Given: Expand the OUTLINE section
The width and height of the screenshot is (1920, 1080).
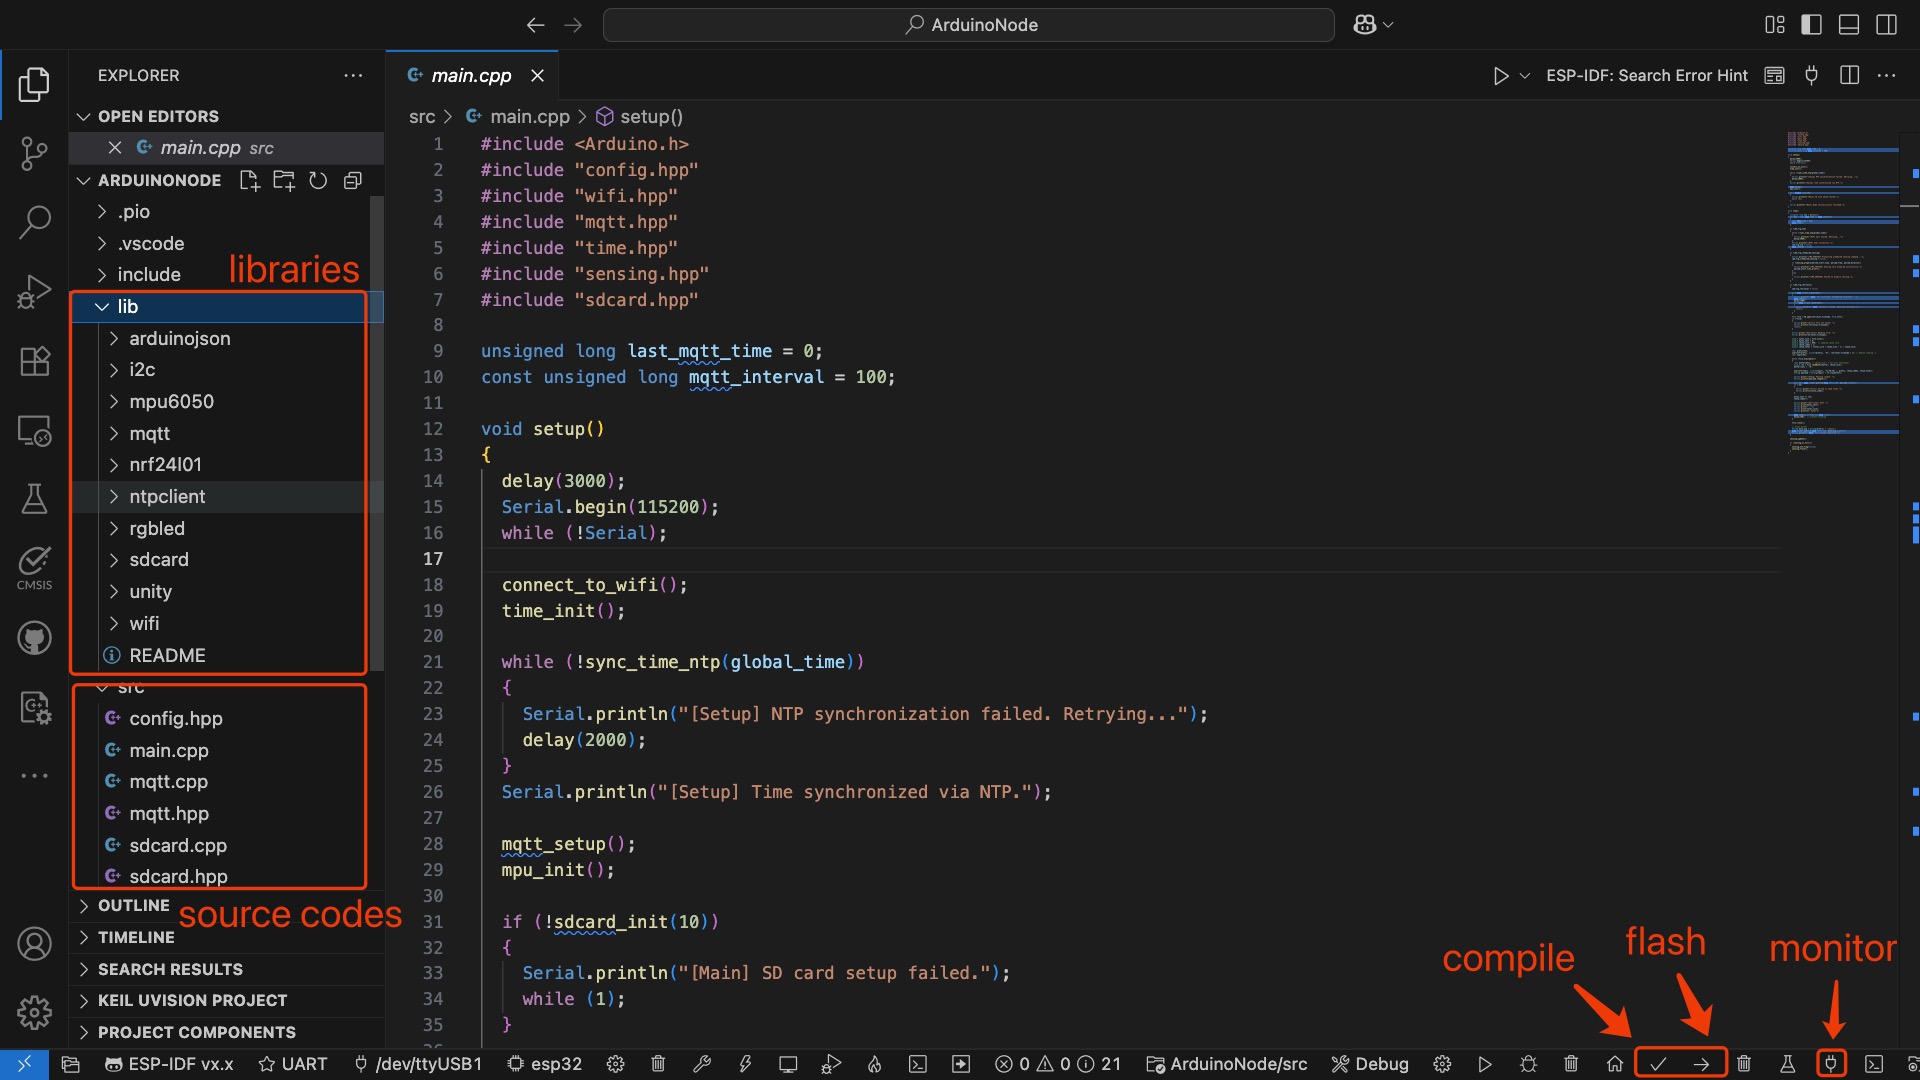Looking at the screenshot, I should [133, 905].
